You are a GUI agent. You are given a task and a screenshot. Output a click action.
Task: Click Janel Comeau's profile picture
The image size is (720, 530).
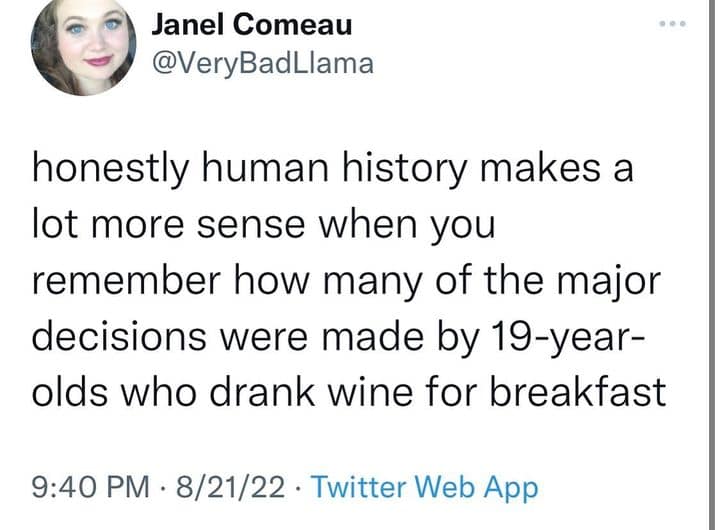coord(84,47)
